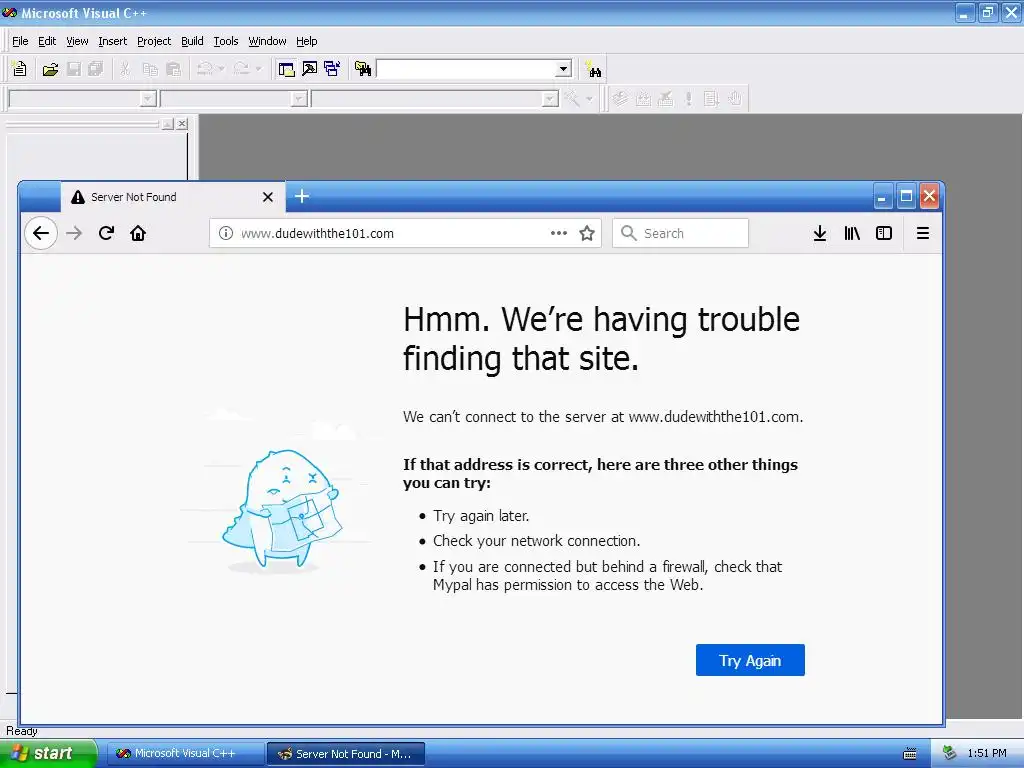
Task: Expand the Undo history dropdown arrow
Action: (x=221, y=69)
